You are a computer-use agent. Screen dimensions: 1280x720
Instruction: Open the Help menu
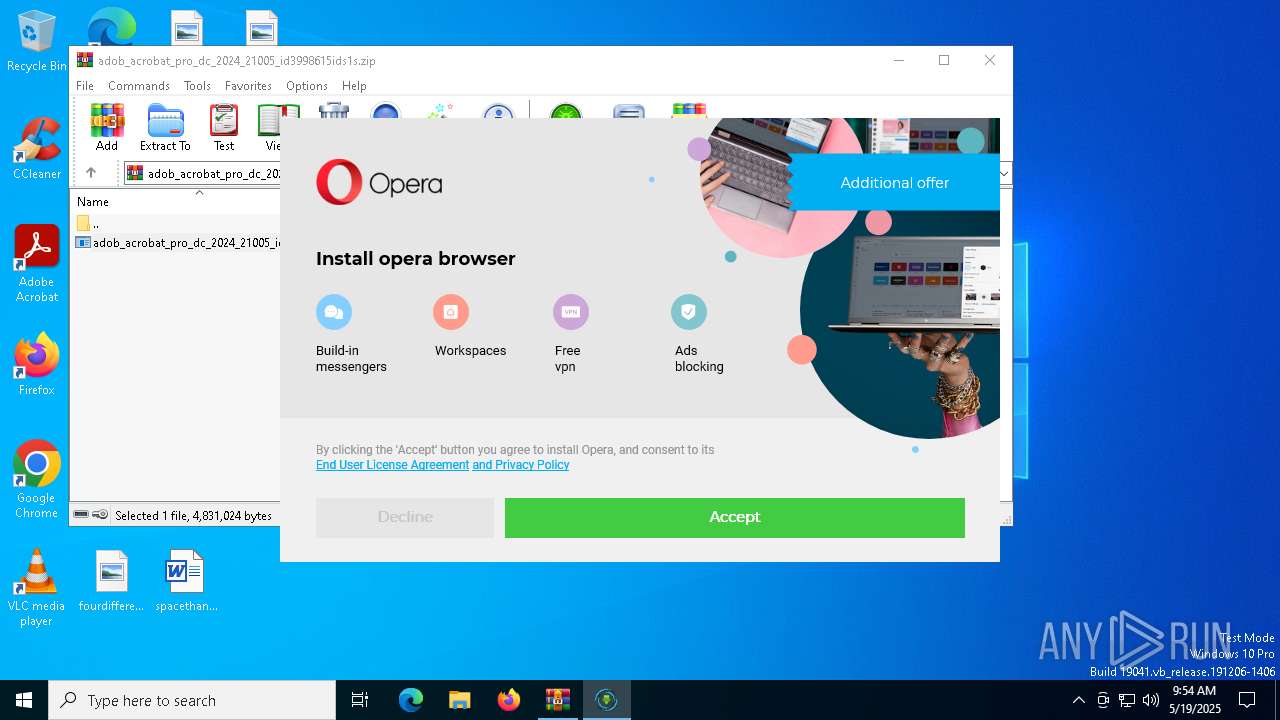(354, 86)
